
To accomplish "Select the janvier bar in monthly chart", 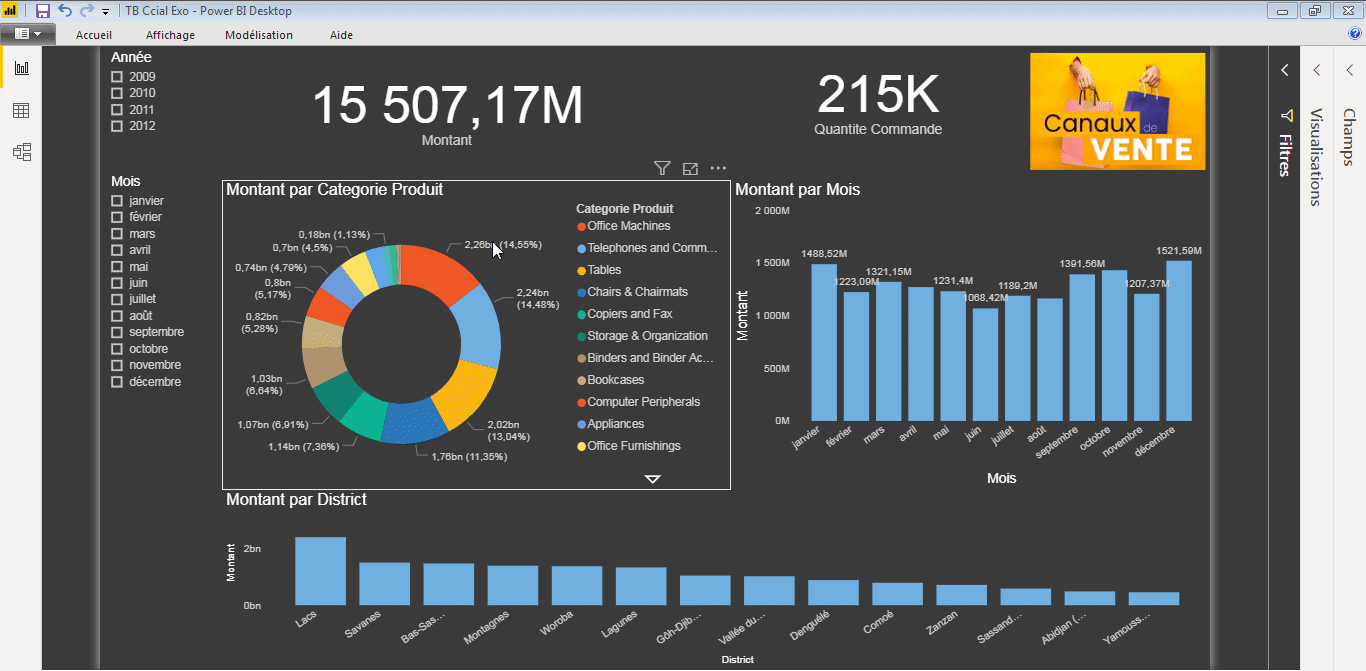I will (824, 342).
